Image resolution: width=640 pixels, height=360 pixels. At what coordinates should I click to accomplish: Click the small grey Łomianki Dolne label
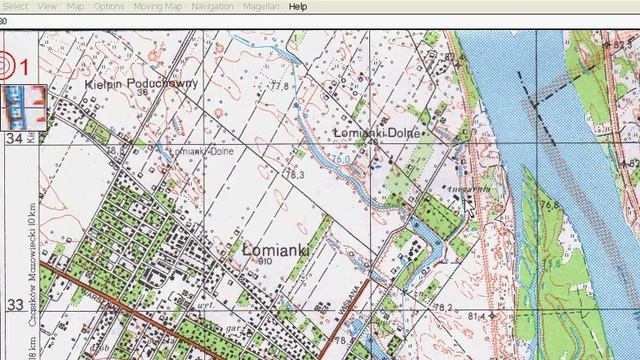click(x=201, y=151)
